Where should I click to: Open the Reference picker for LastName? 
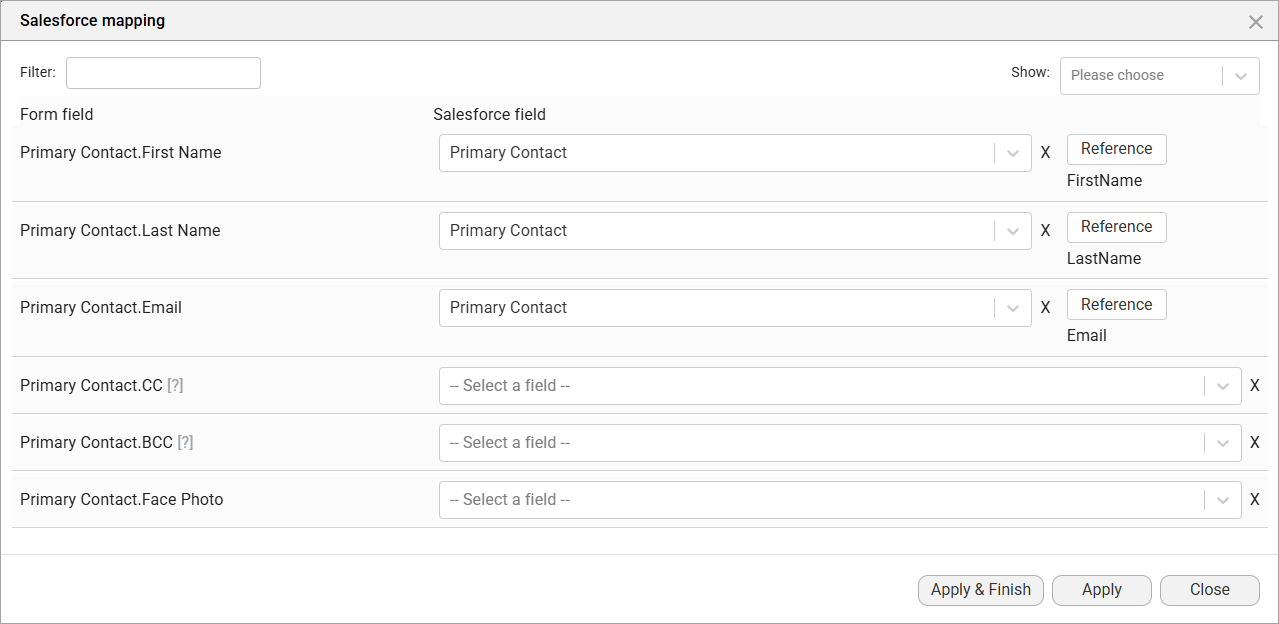[1116, 226]
